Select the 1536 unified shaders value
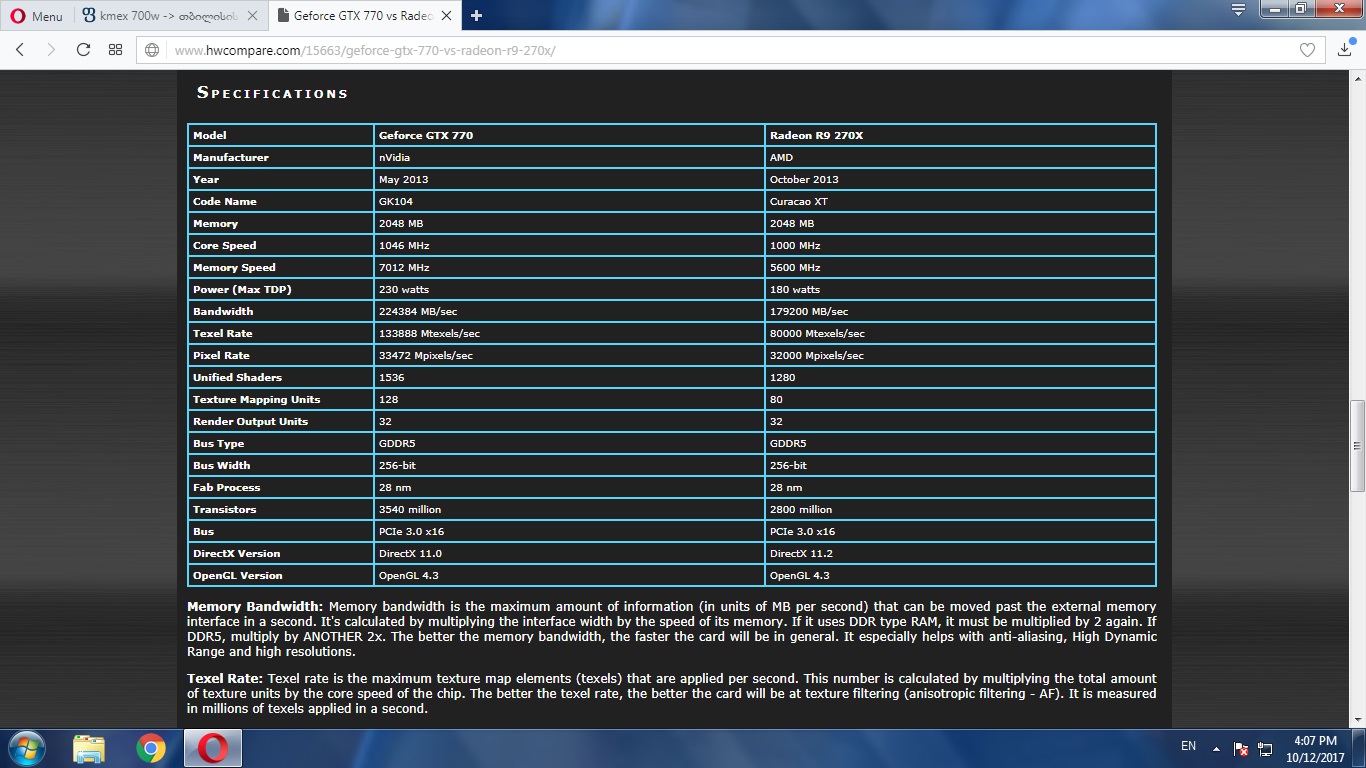Image resolution: width=1366 pixels, height=768 pixels. coord(390,377)
